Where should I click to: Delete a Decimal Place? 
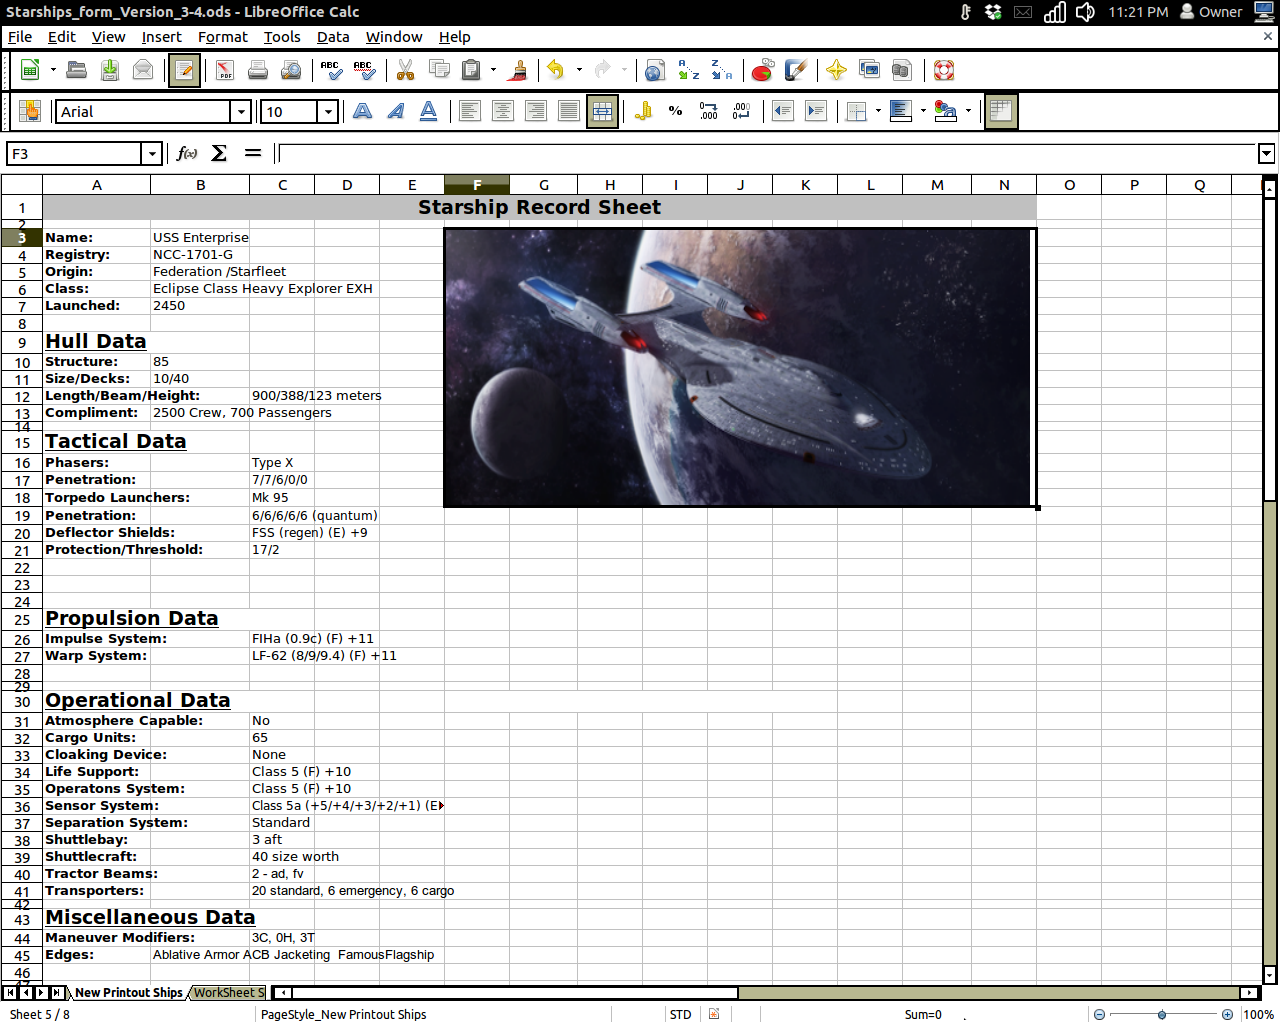(x=741, y=111)
